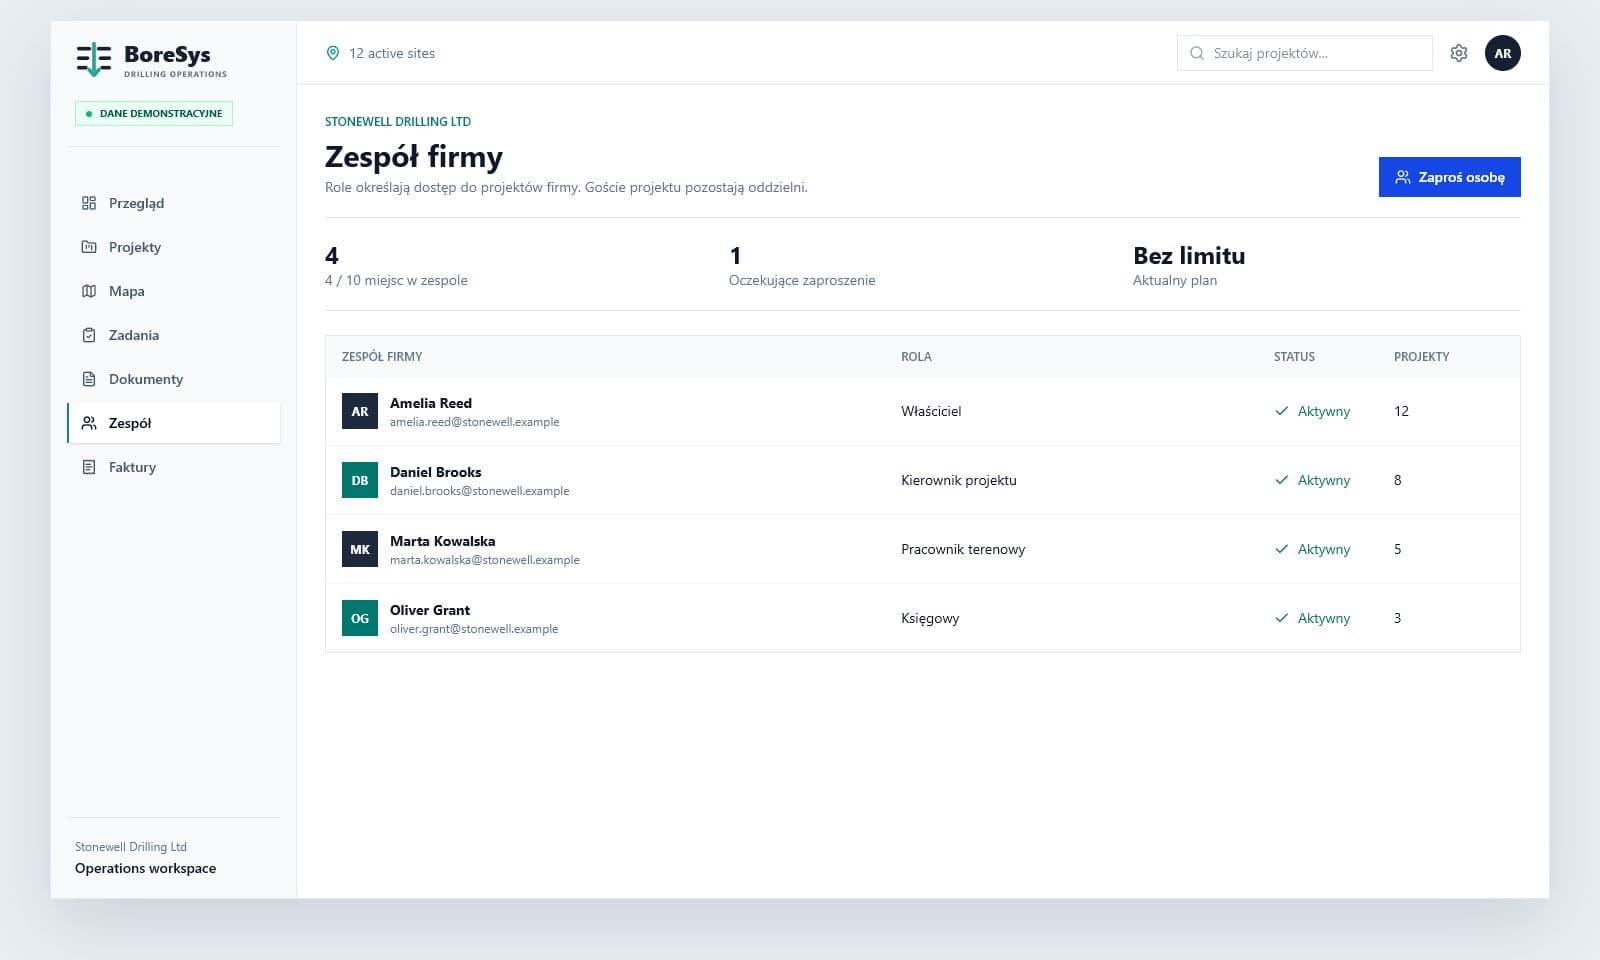Click the Przegląd dashboard grid icon
This screenshot has width=1600, height=960.
pyautogui.click(x=89, y=203)
